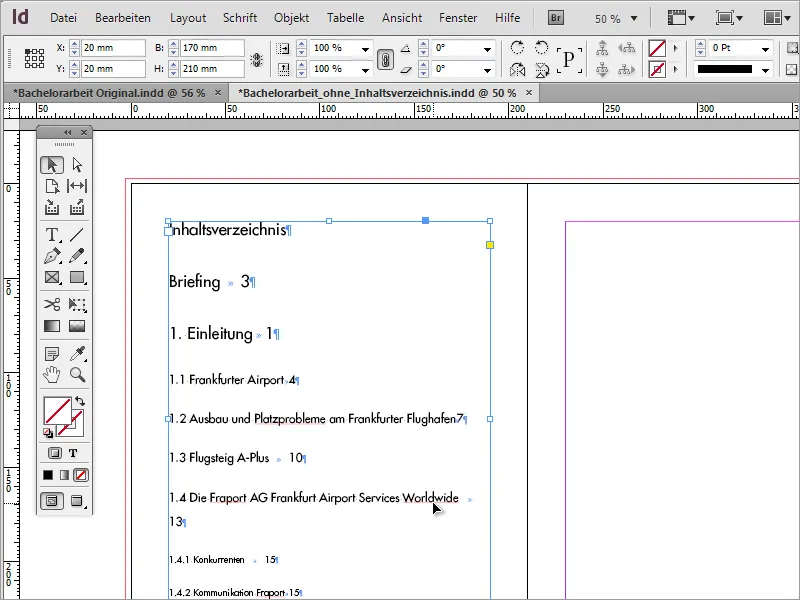Click the rotate 90° counter-clockwise icon
The image size is (800, 600).
point(541,48)
